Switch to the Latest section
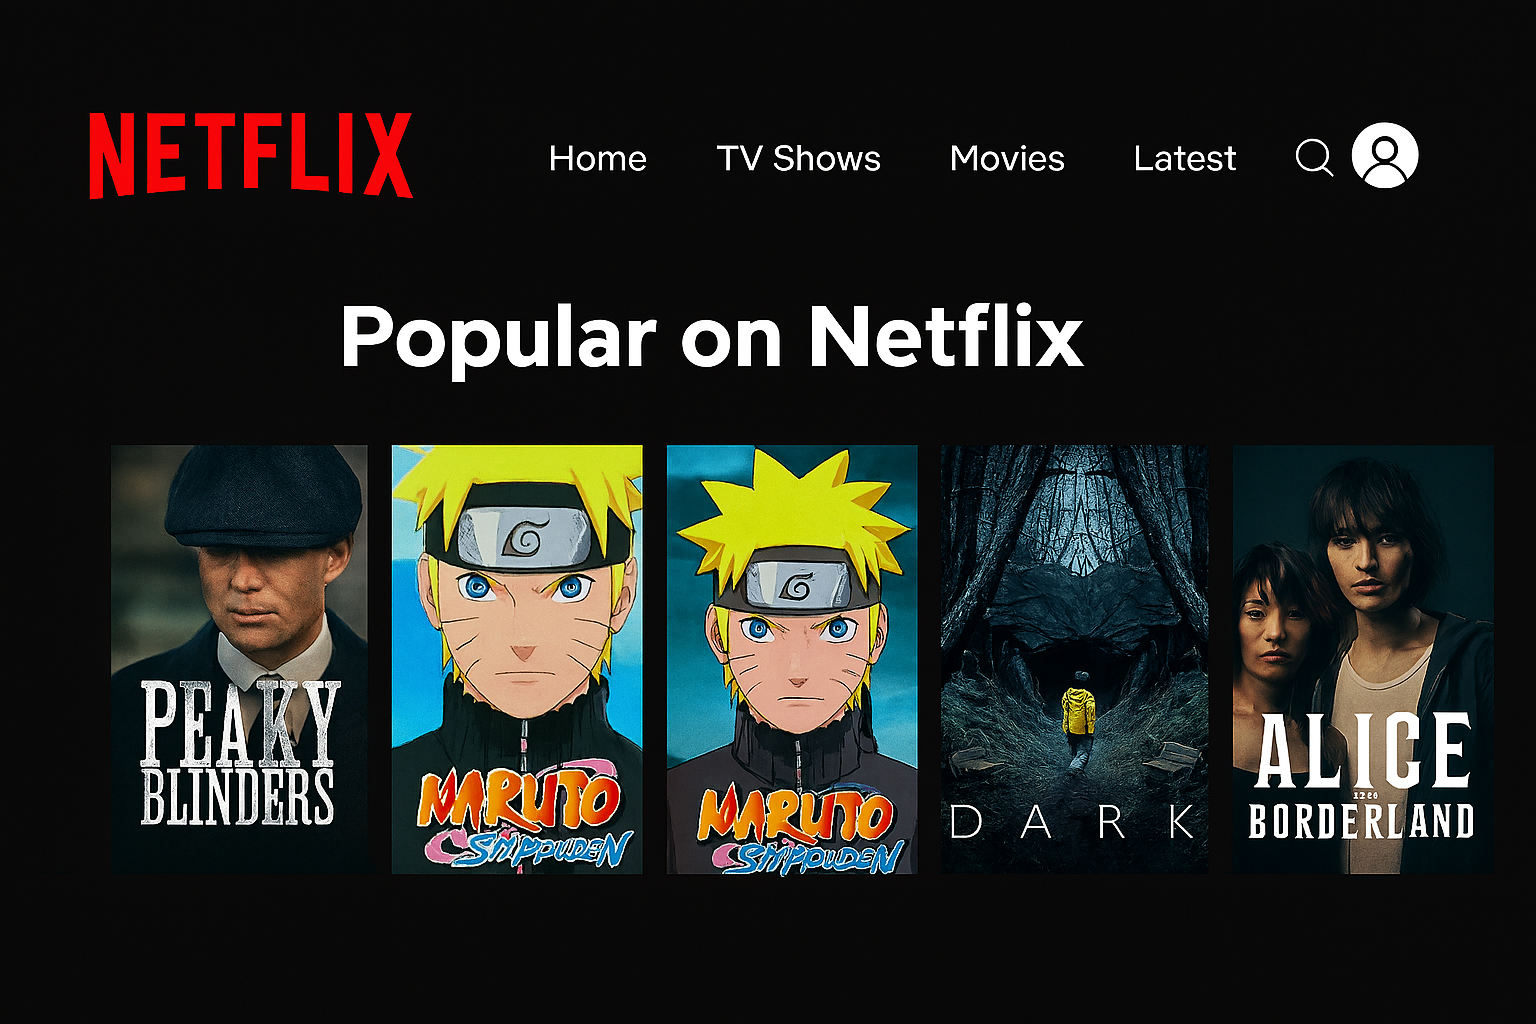Screen dimensions: 1536x1024 point(1185,158)
